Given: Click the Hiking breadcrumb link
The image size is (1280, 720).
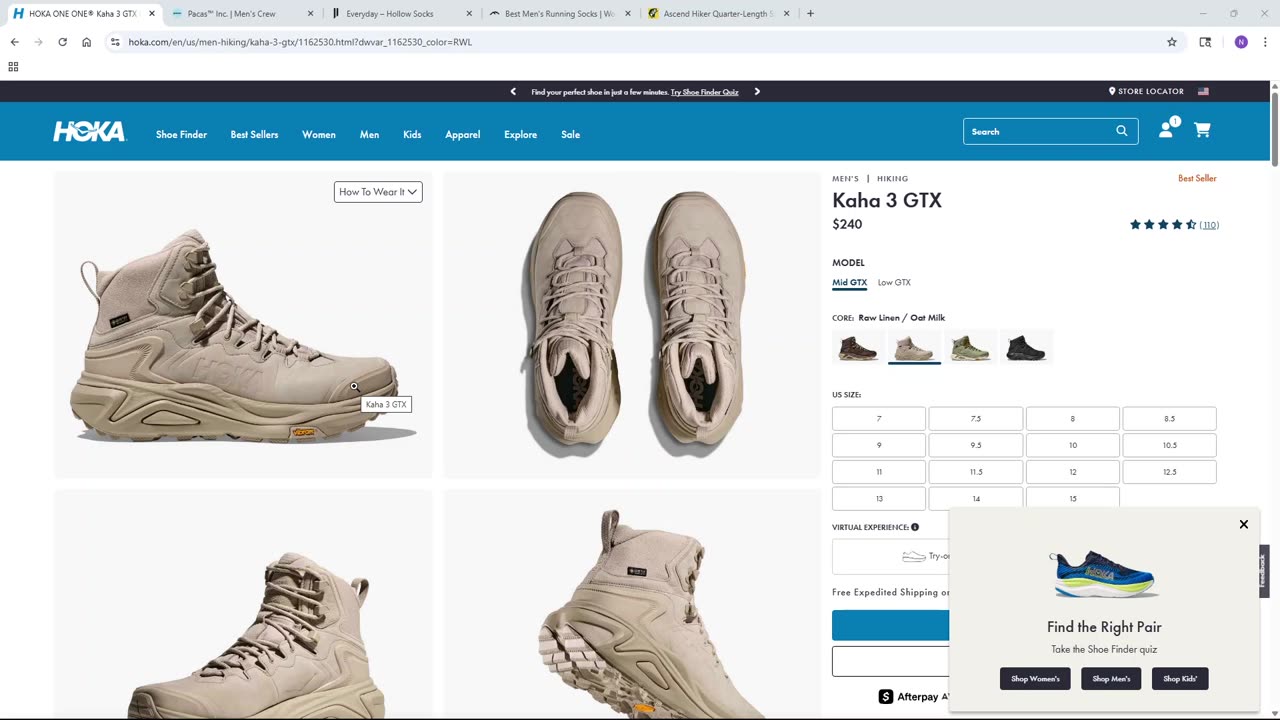Looking at the screenshot, I should coord(893,179).
